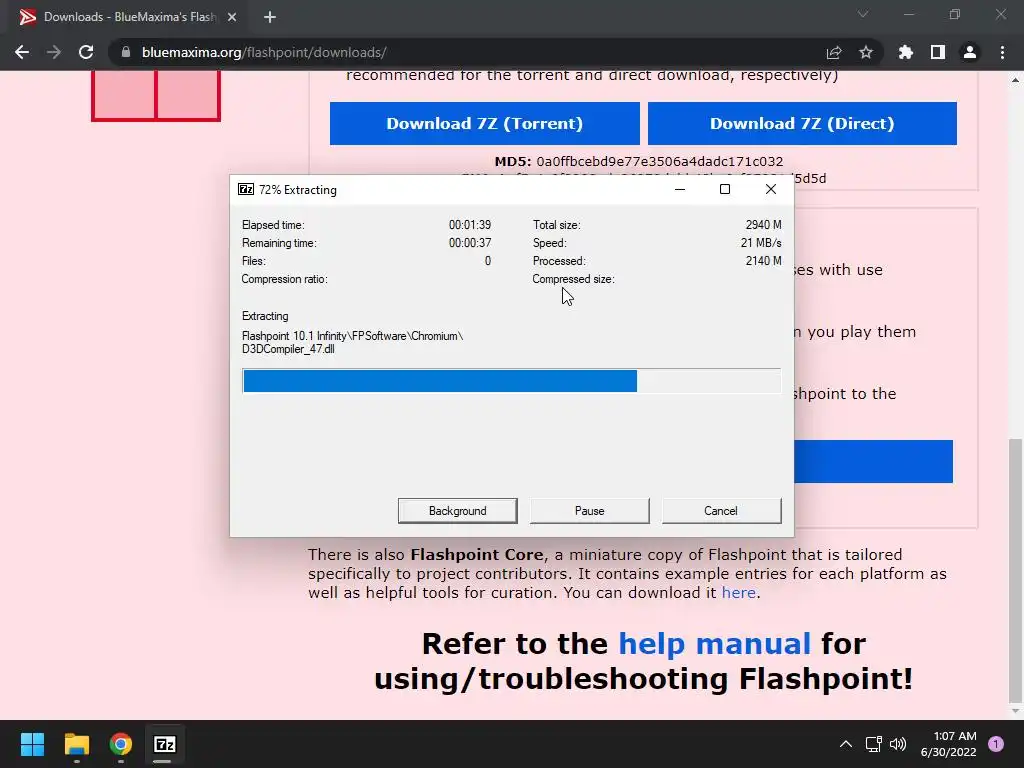
Task: Click the MD5 hash text
Action: tap(639, 161)
